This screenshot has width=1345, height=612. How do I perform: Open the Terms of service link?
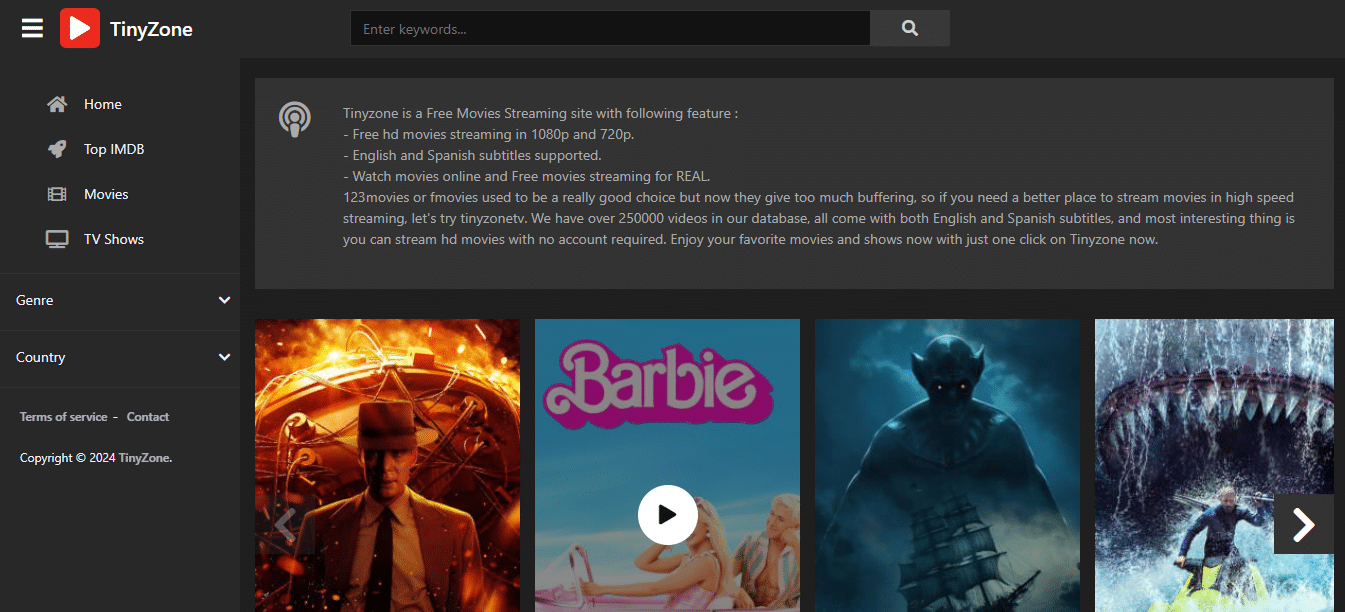coord(63,416)
